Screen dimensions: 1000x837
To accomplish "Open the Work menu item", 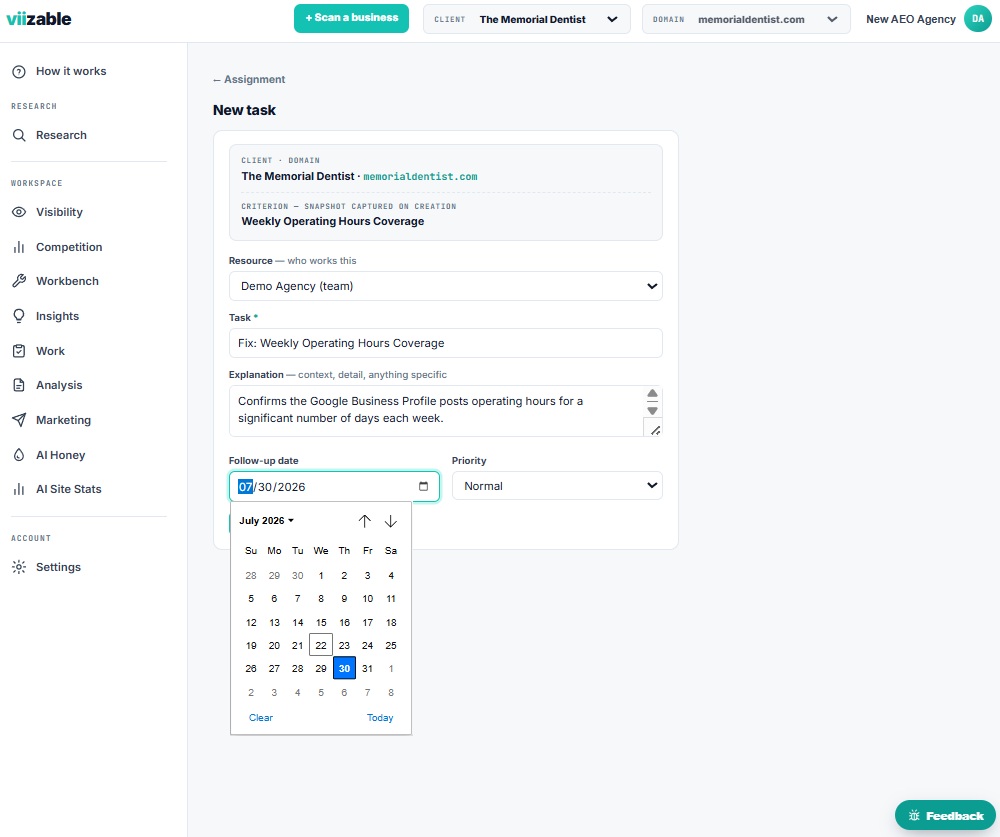I will [x=50, y=351].
